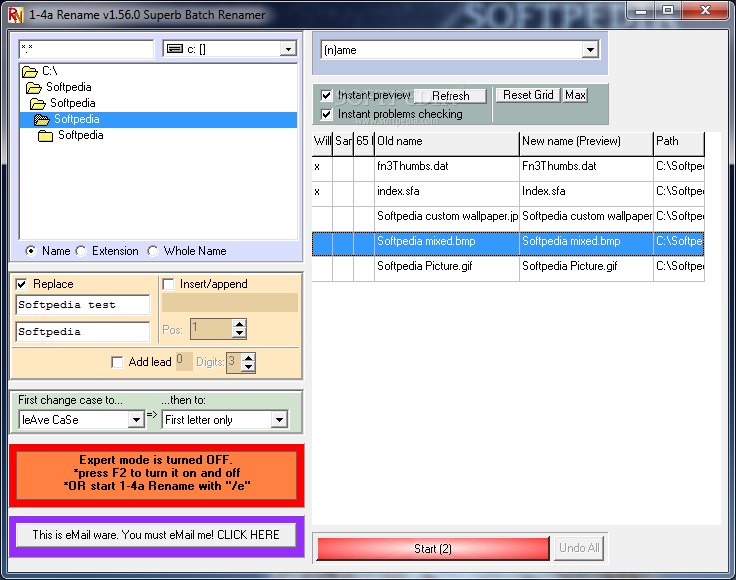The image size is (736, 580).
Task: Select the Name radio button
Action: click(31, 251)
